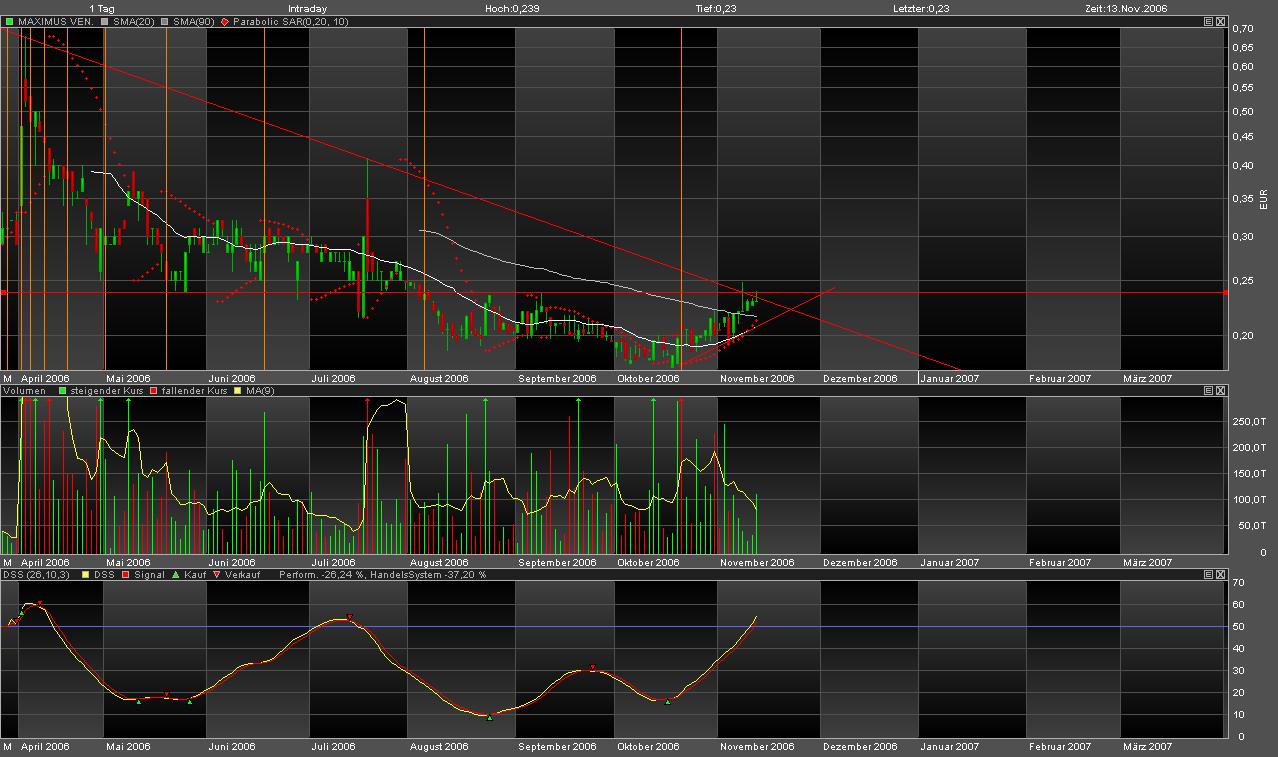Toggle the green MAXIMUS VEN. series square

point(9,21)
